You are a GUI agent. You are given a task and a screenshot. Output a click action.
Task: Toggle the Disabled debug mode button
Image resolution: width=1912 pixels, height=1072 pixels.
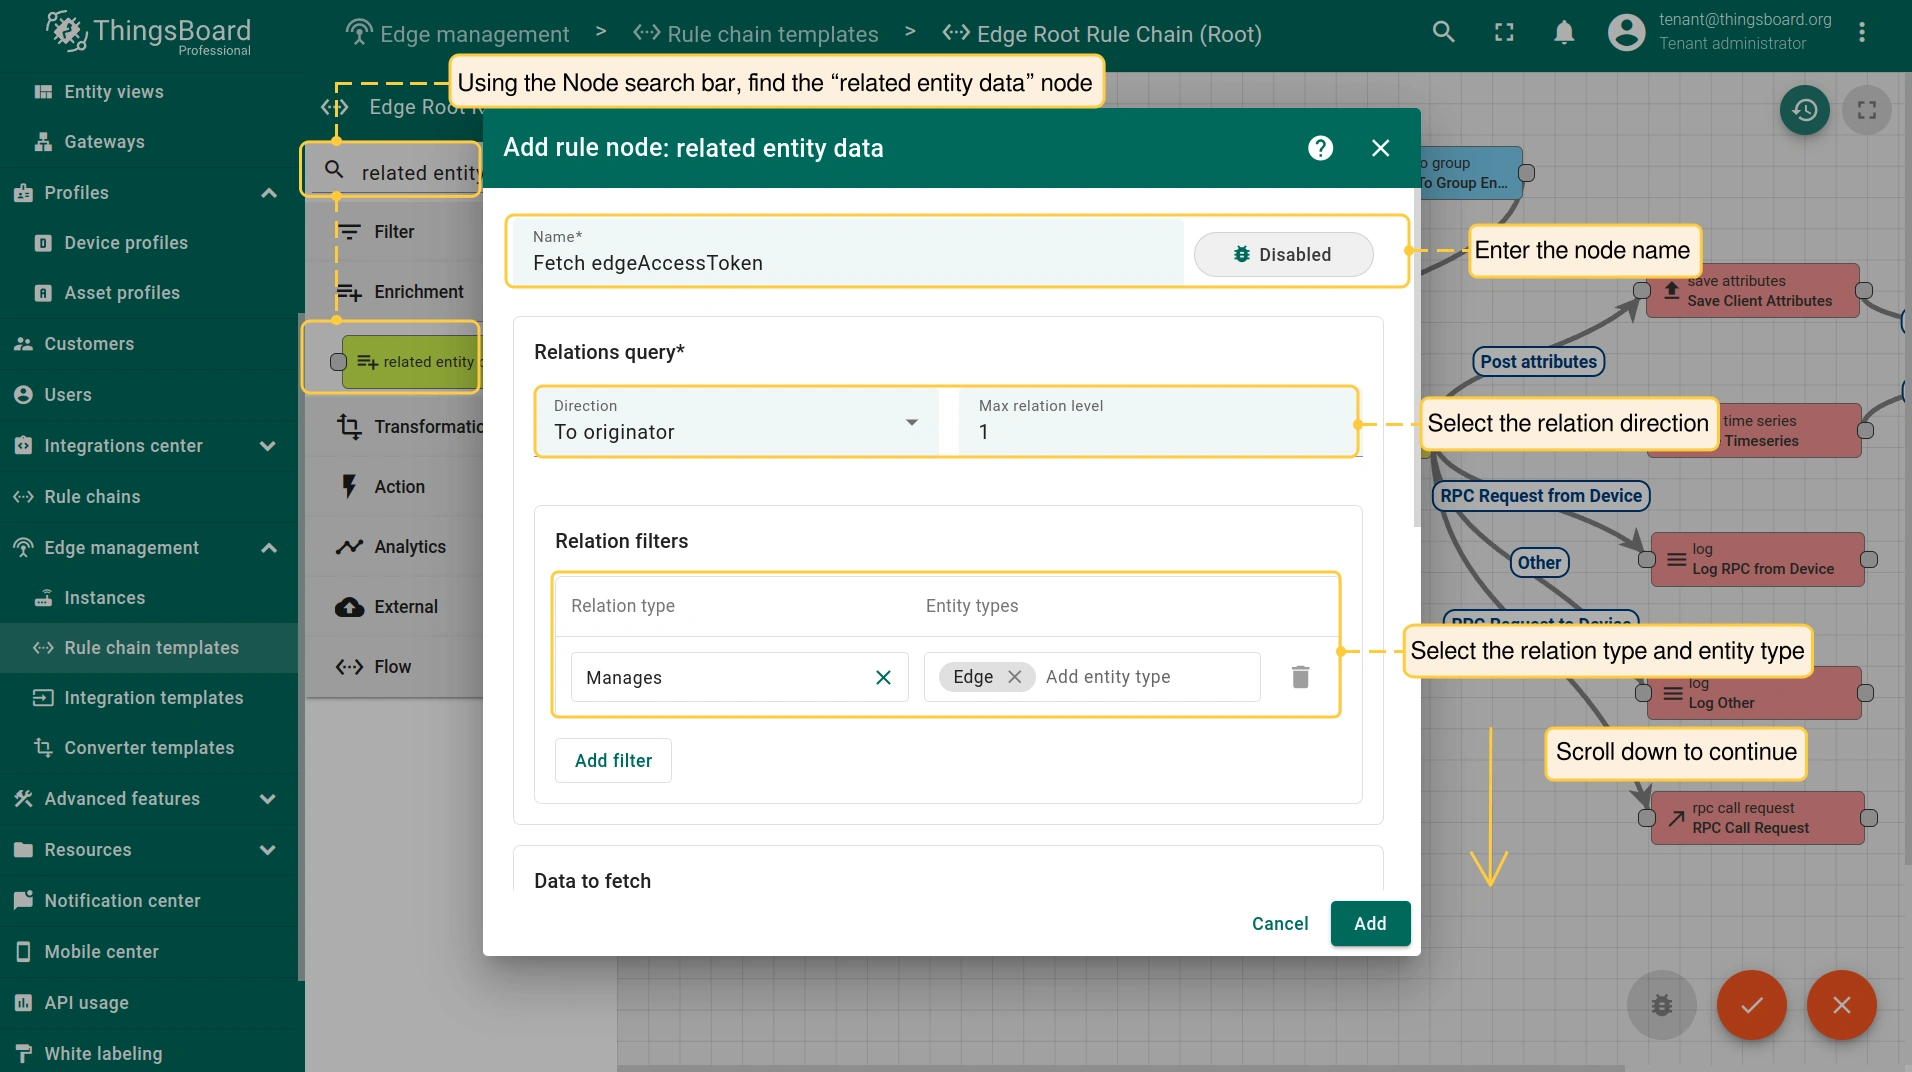pos(1283,255)
